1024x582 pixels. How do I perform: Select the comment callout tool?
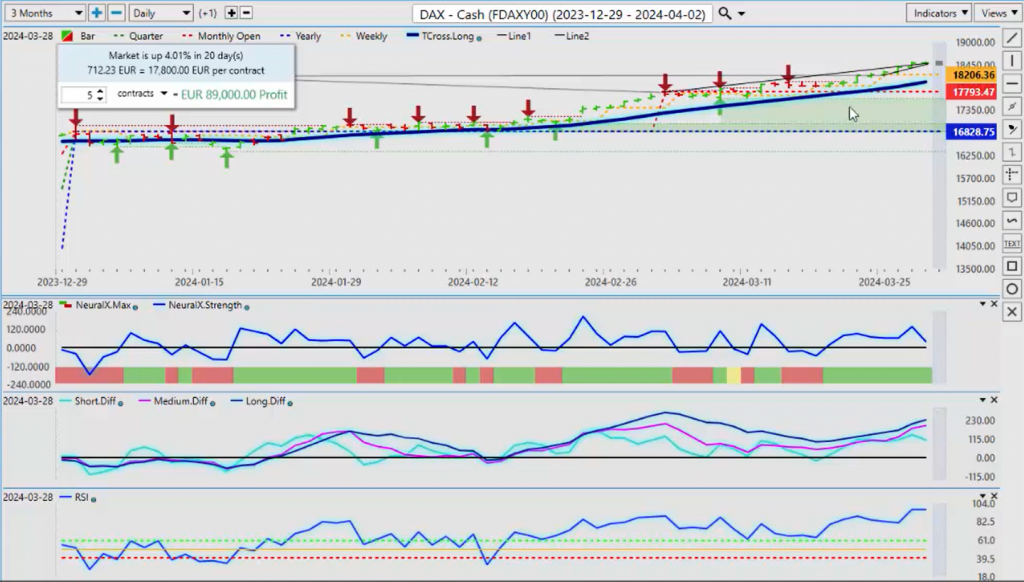click(x=1012, y=198)
